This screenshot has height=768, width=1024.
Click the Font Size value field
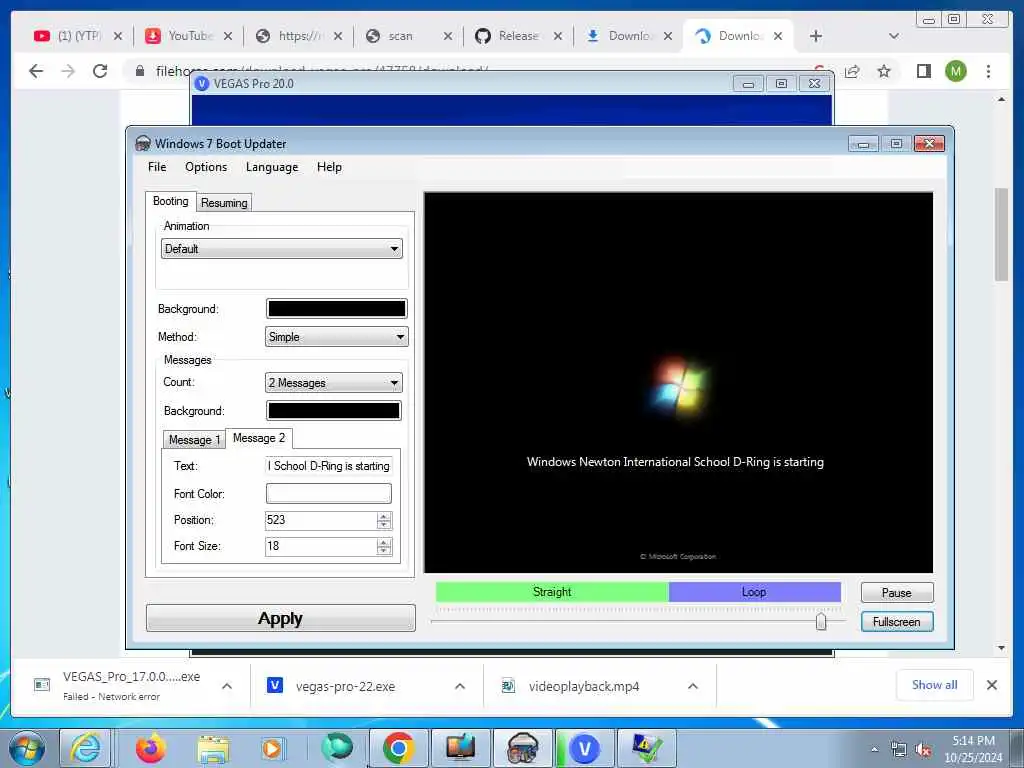click(321, 546)
